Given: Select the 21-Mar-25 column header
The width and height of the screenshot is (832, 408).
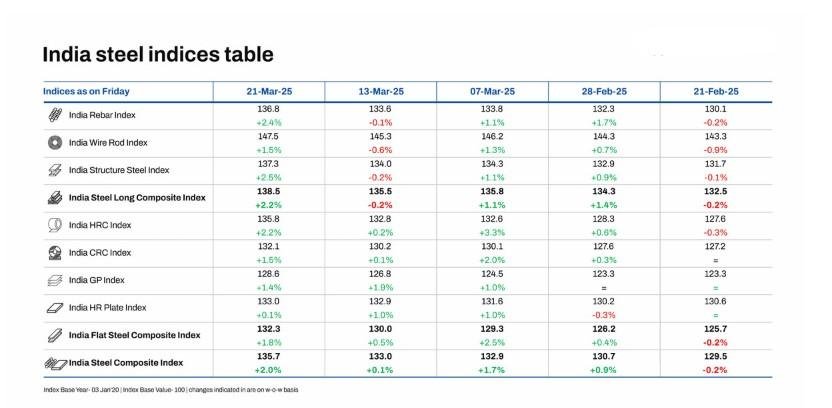Looking at the screenshot, I should tap(269, 91).
